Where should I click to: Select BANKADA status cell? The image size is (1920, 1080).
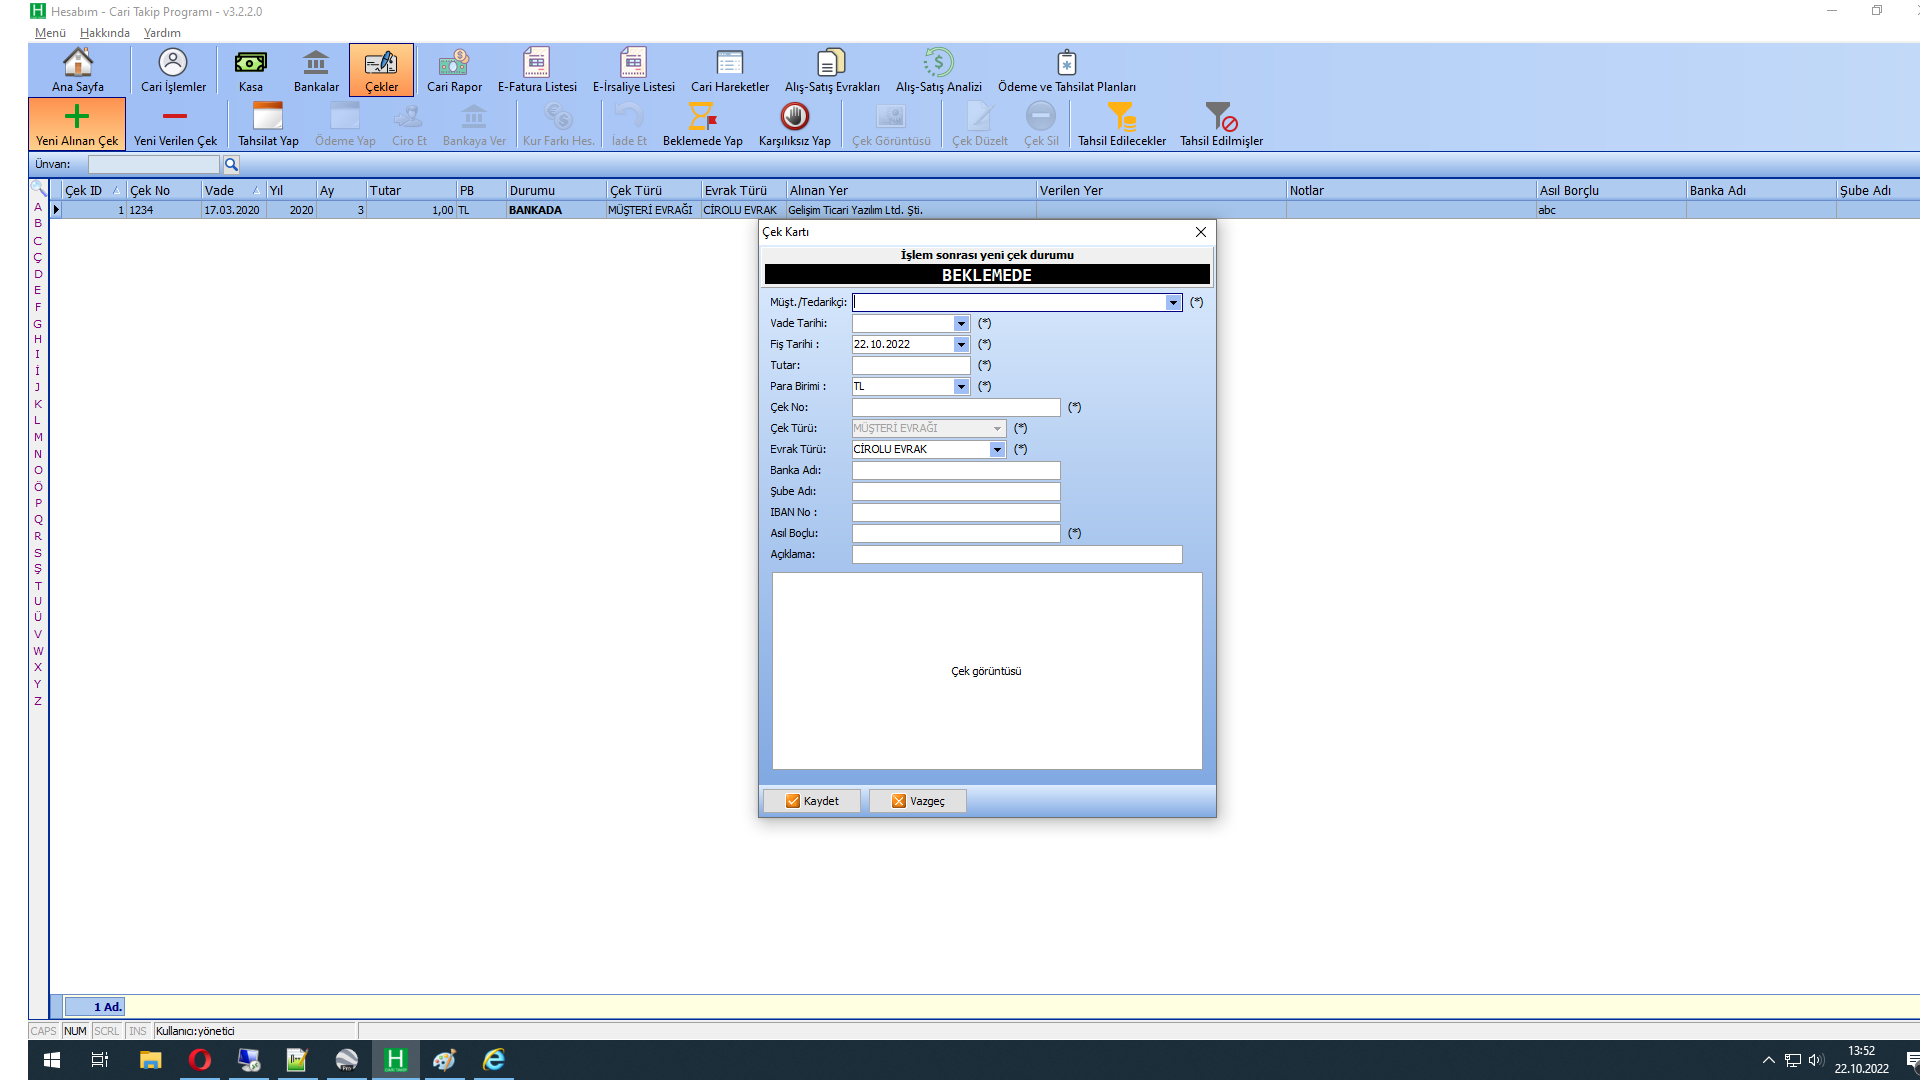(556, 210)
